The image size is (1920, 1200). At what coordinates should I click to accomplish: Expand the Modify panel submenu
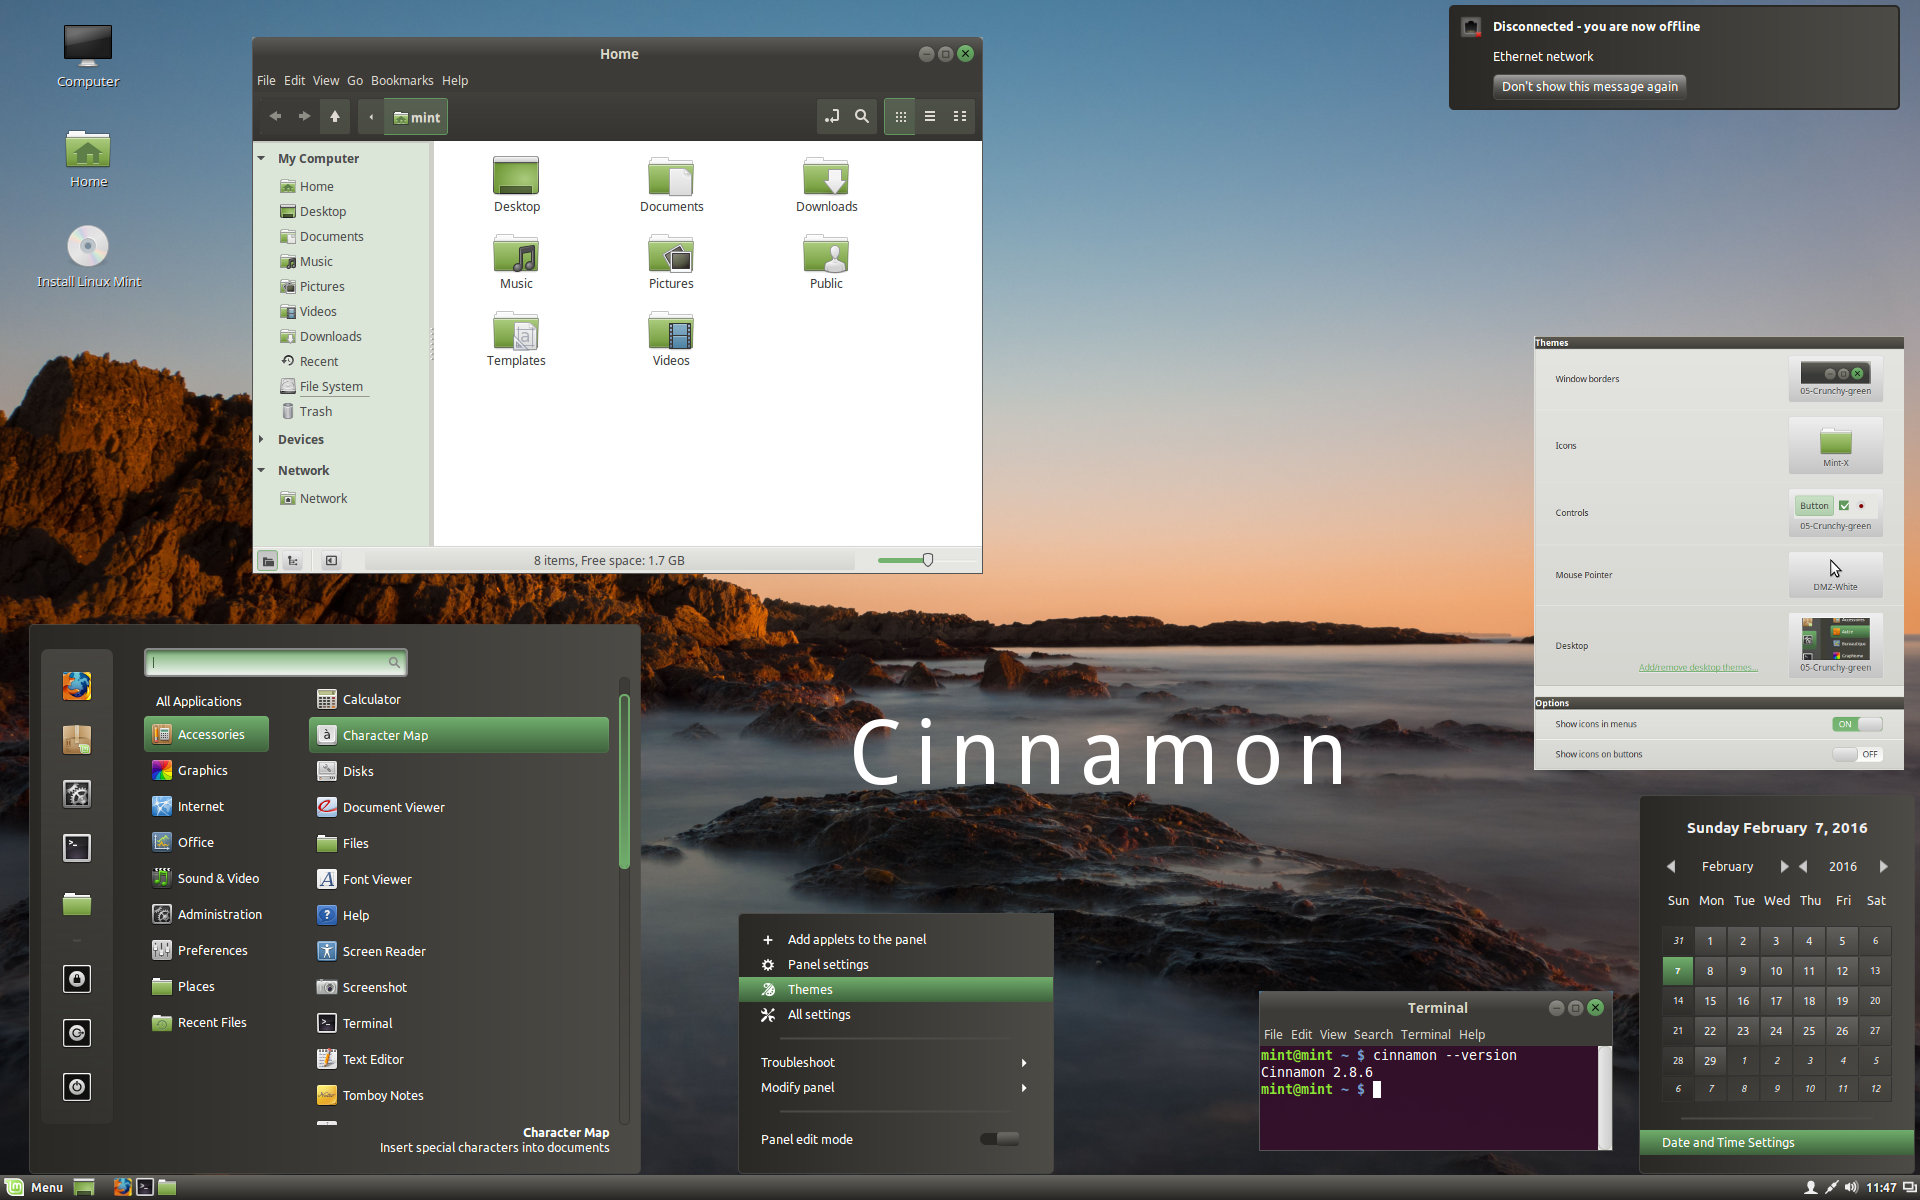click(x=895, y=1087)
